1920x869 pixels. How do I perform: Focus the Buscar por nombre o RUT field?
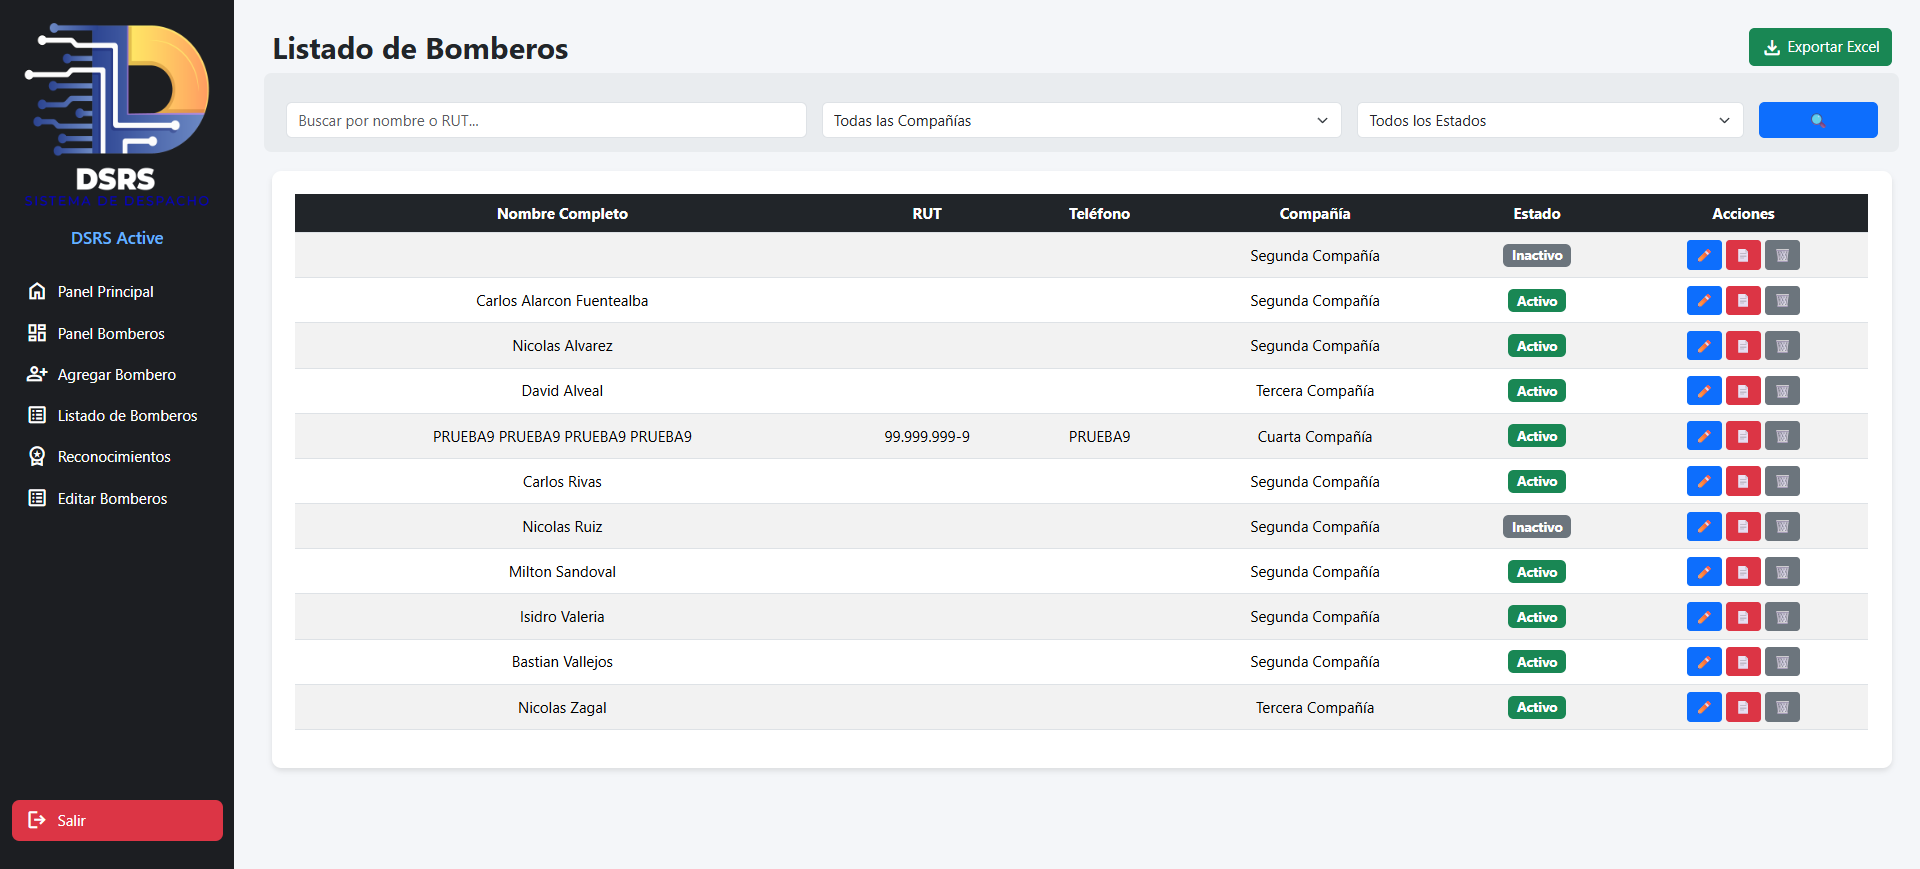pyautogui.click(x=545, y=120)
